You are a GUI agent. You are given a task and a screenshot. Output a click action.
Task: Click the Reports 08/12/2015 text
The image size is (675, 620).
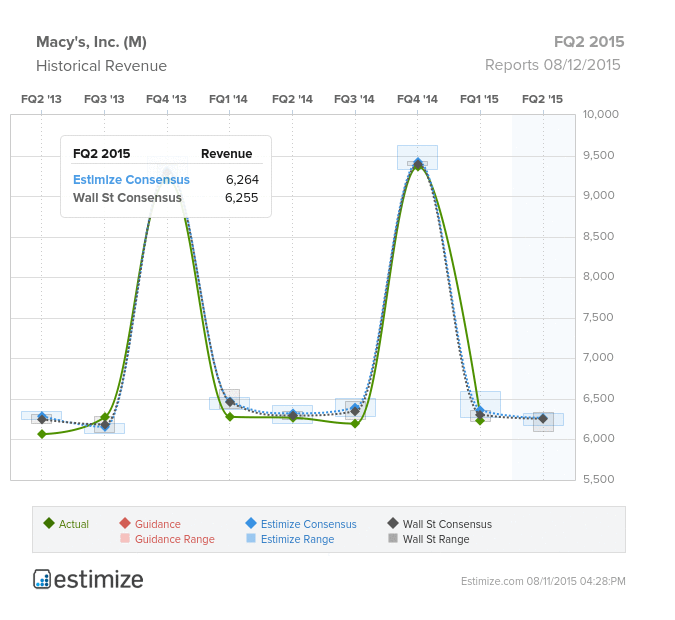click(553, 65)
